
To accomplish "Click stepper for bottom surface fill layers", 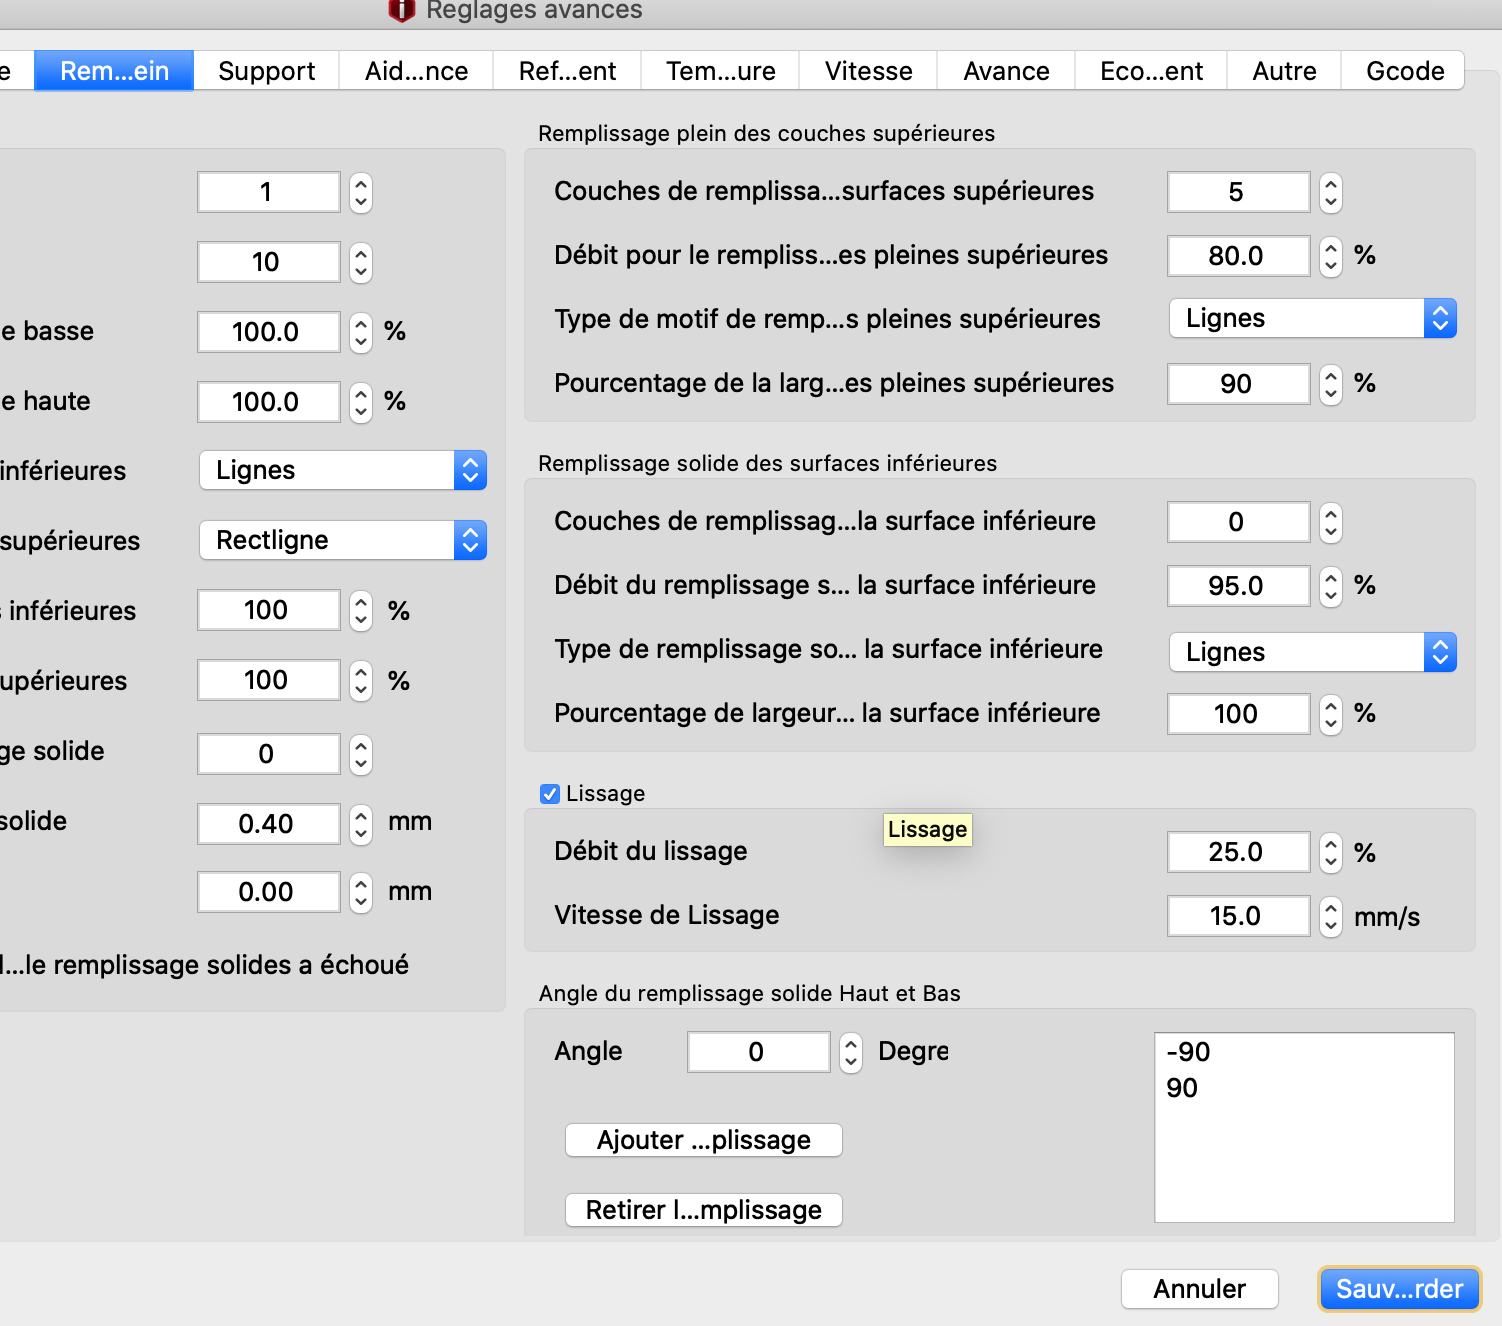I will 1330,522.
